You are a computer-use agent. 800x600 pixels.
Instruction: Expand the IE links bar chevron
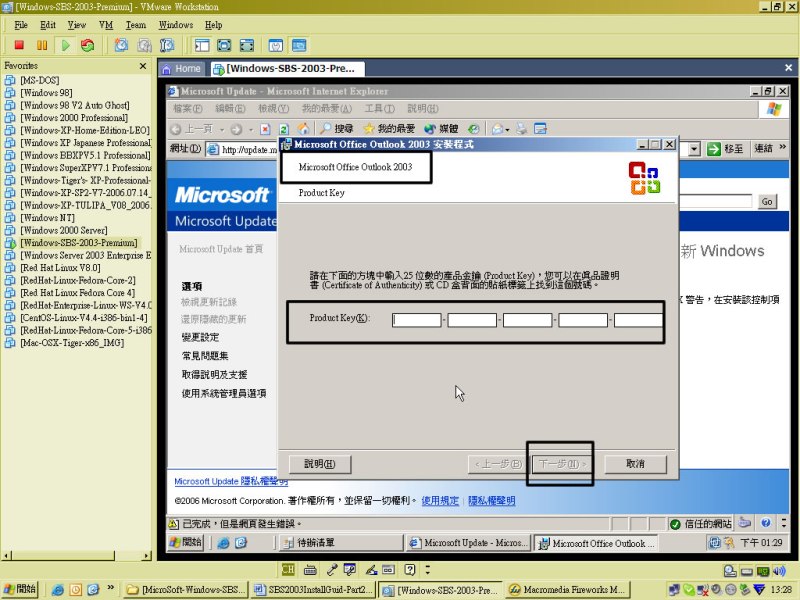783,147
